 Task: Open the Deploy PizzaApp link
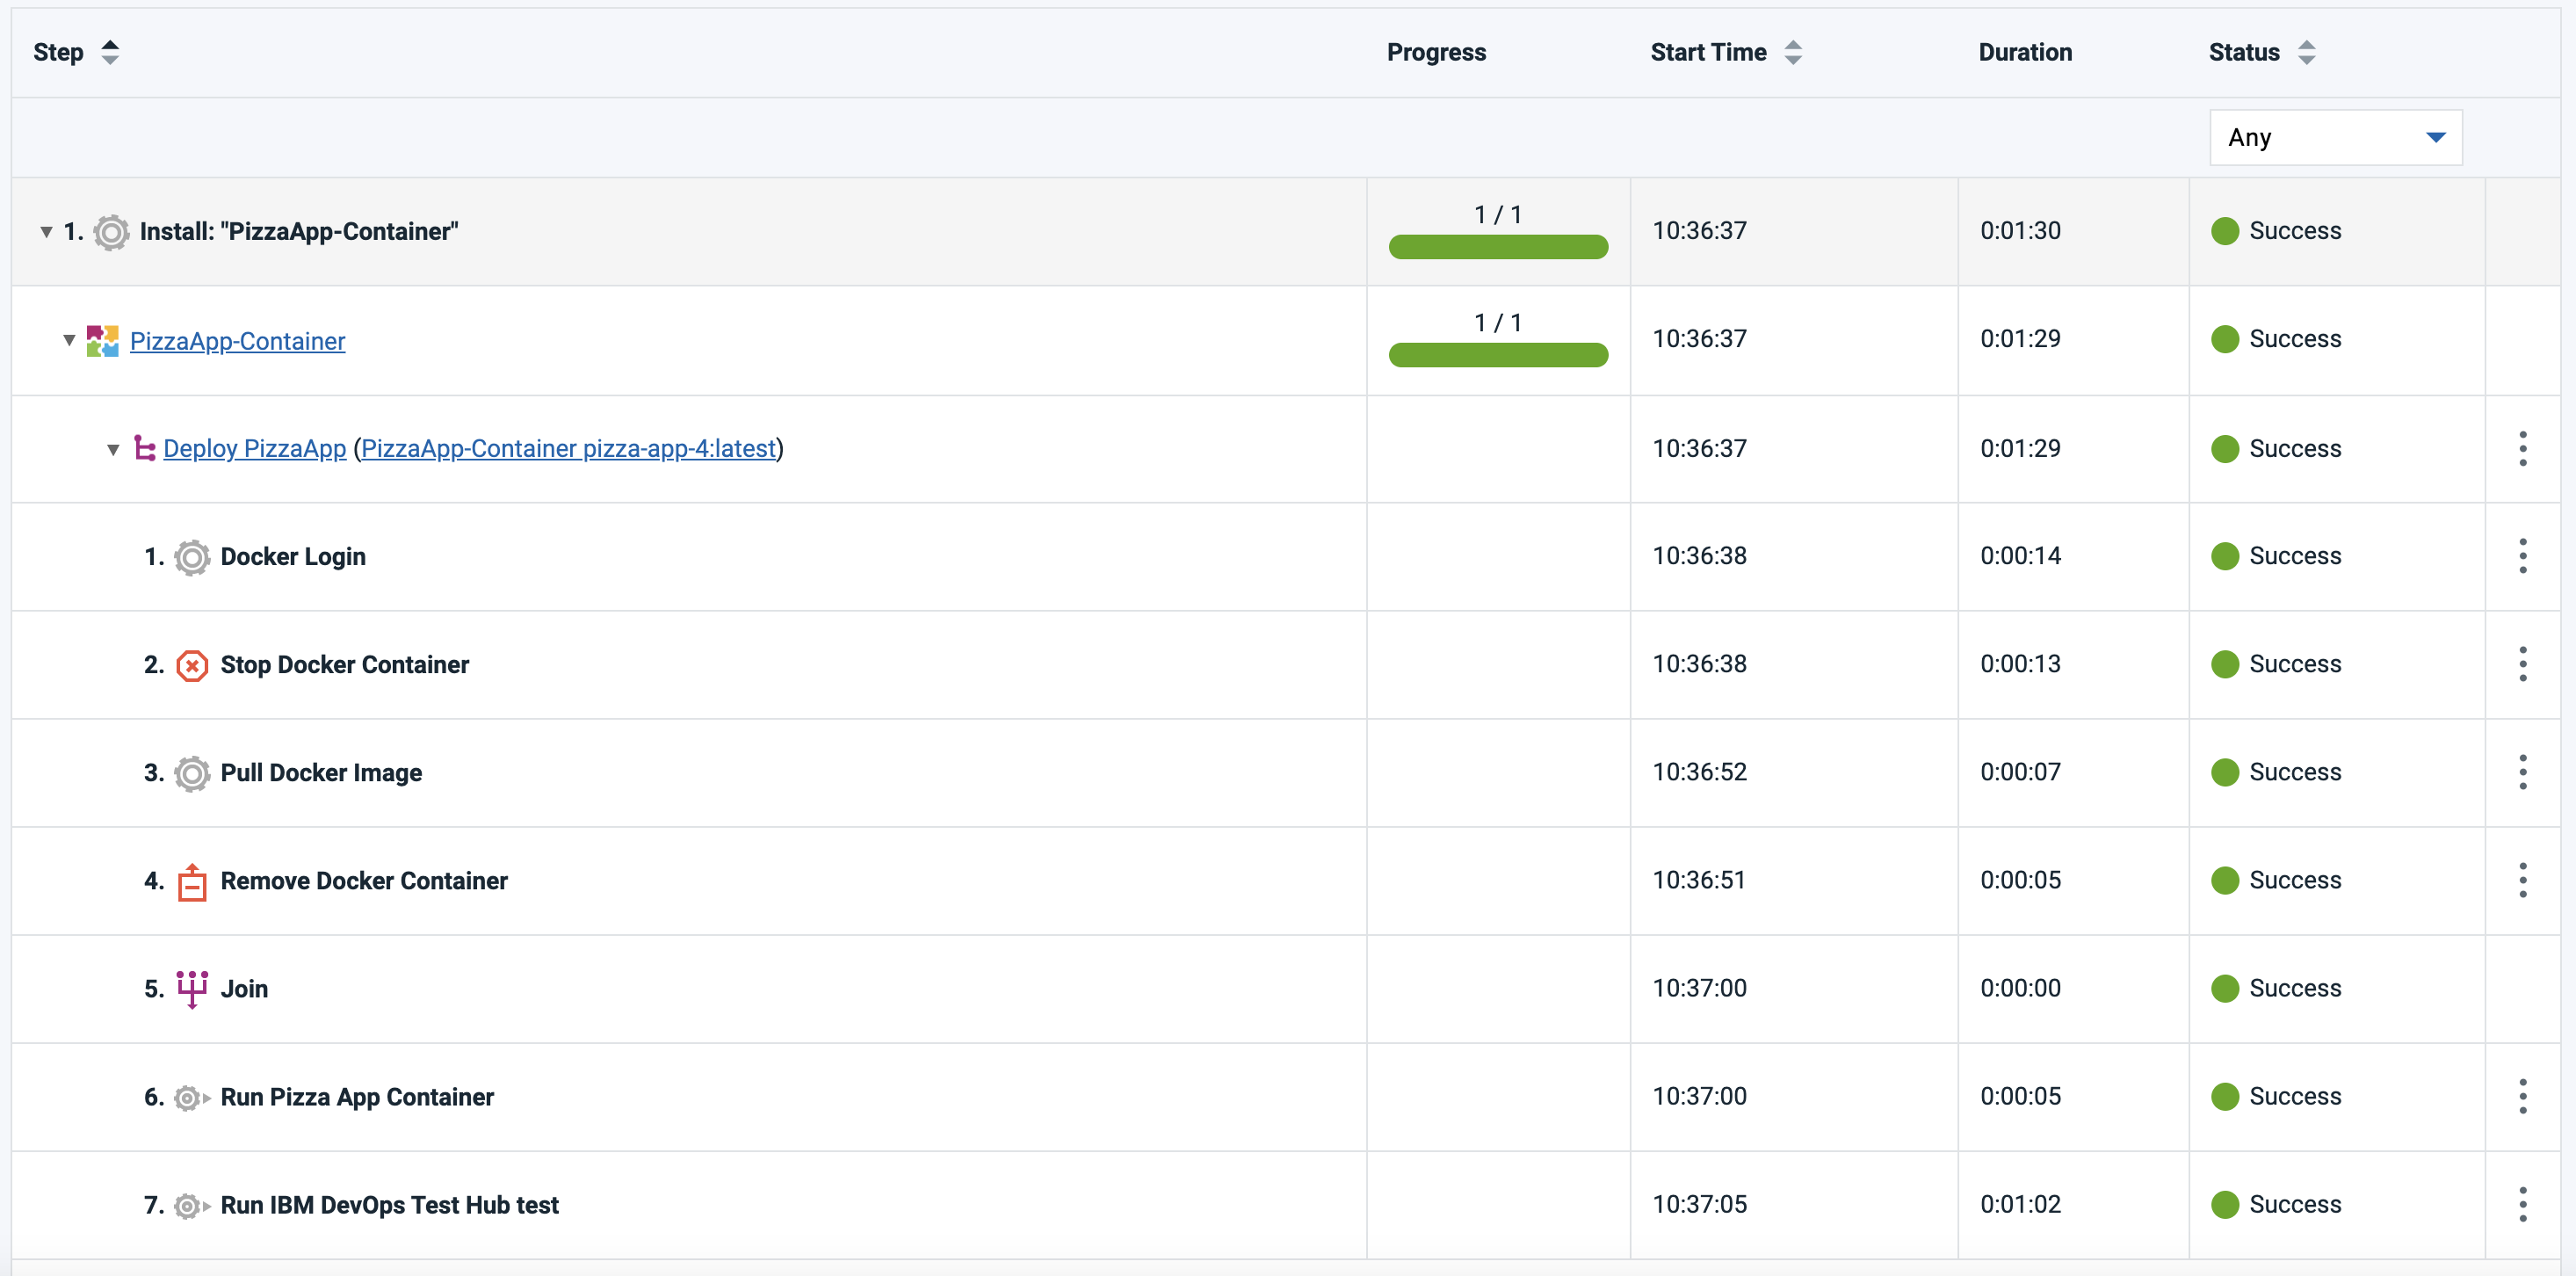click(254, 449)
